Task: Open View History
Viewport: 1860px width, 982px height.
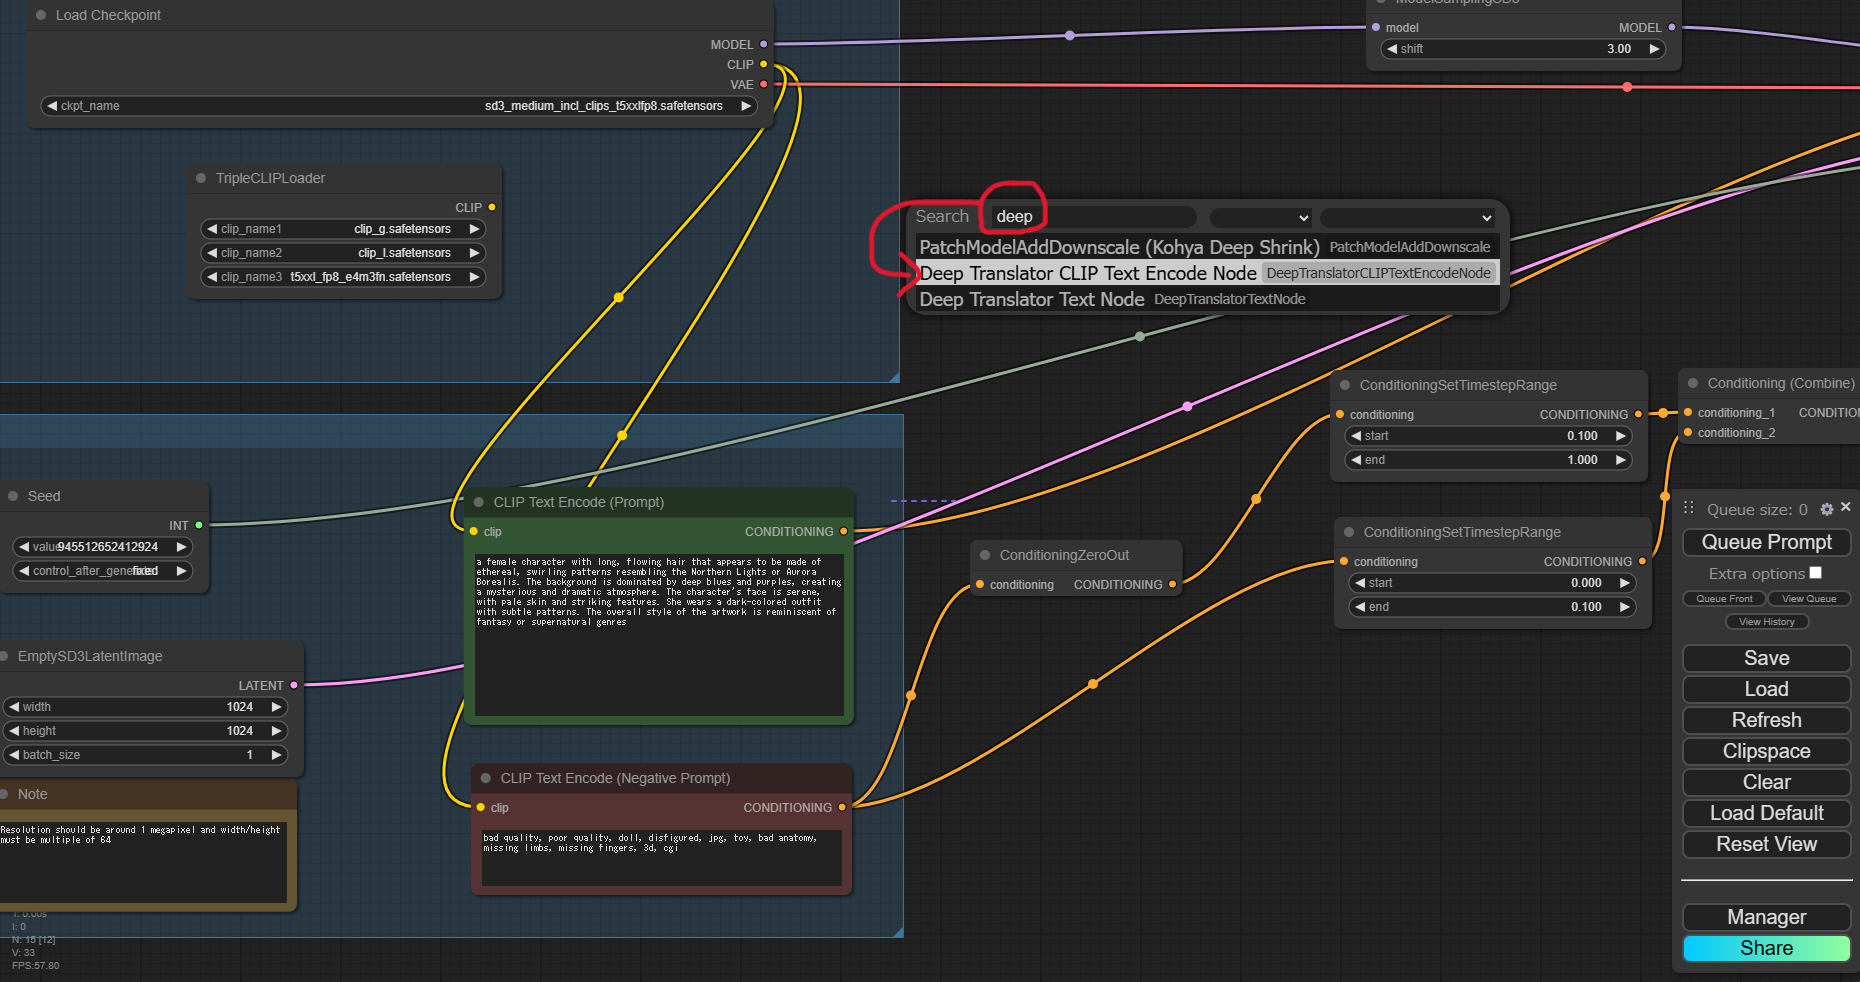Action: tap(1767, 621)
